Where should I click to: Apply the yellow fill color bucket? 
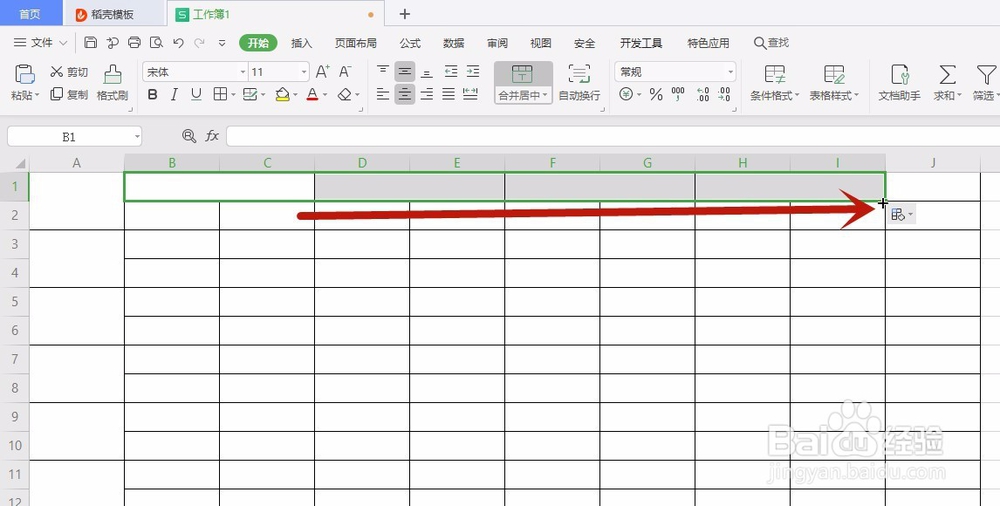(283, 94)
